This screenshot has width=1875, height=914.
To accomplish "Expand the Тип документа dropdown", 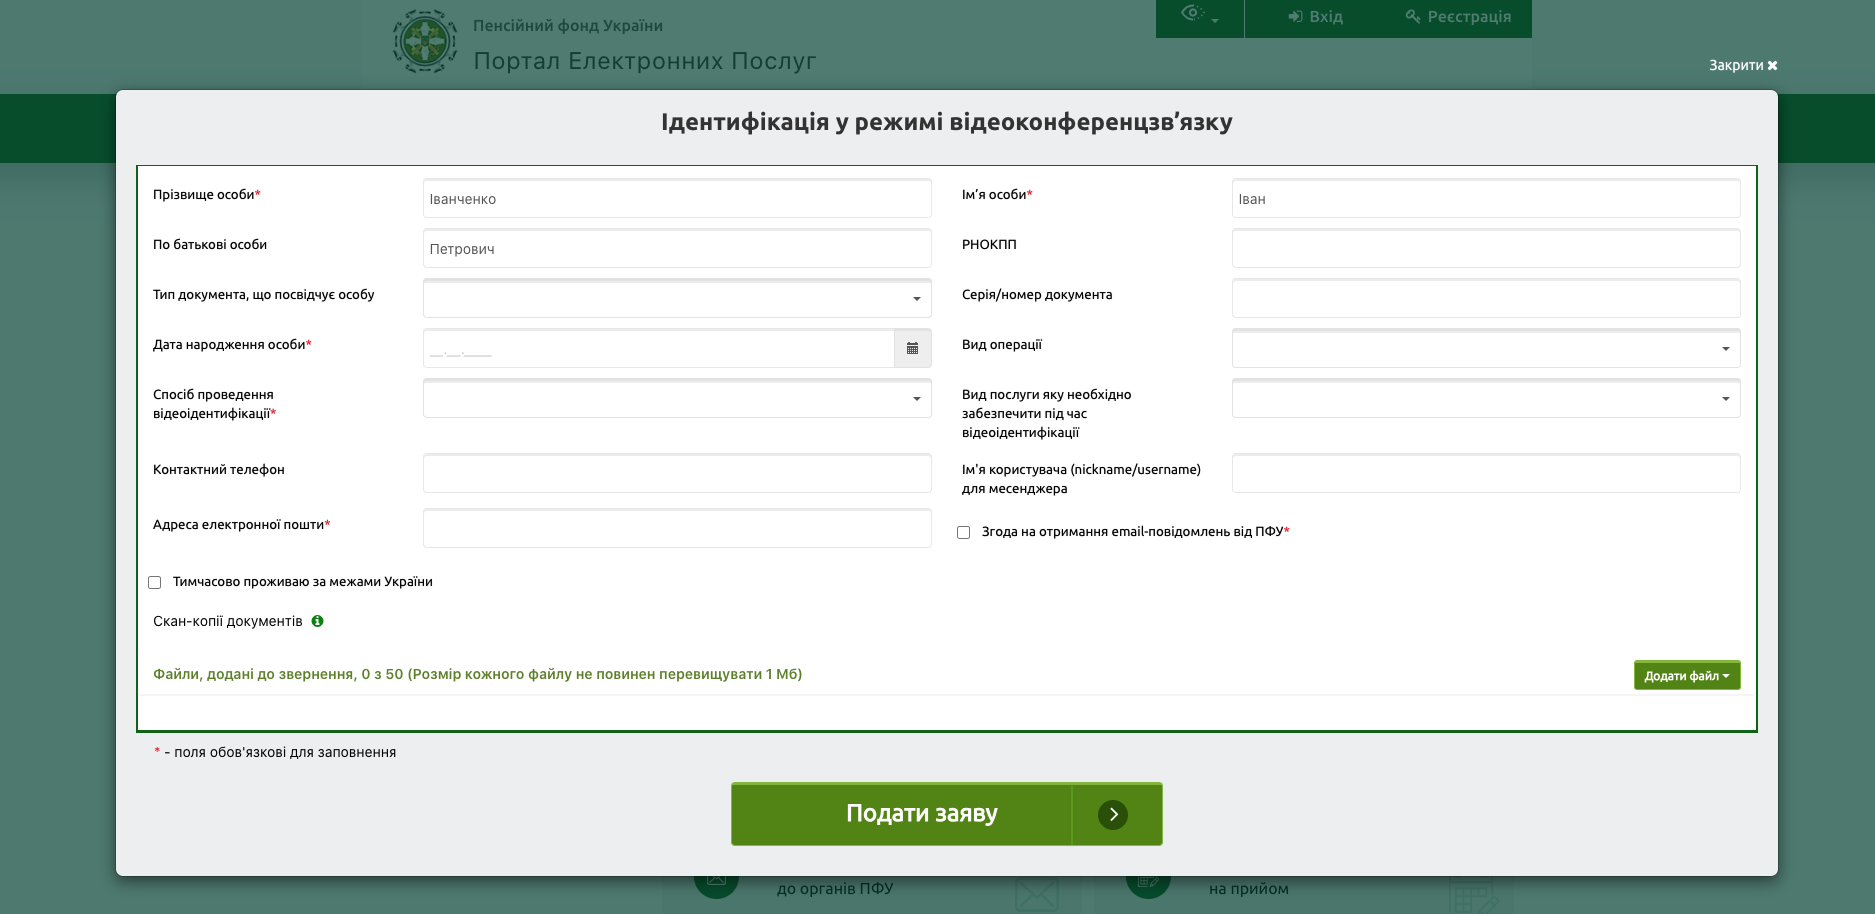I will (677, 299).
